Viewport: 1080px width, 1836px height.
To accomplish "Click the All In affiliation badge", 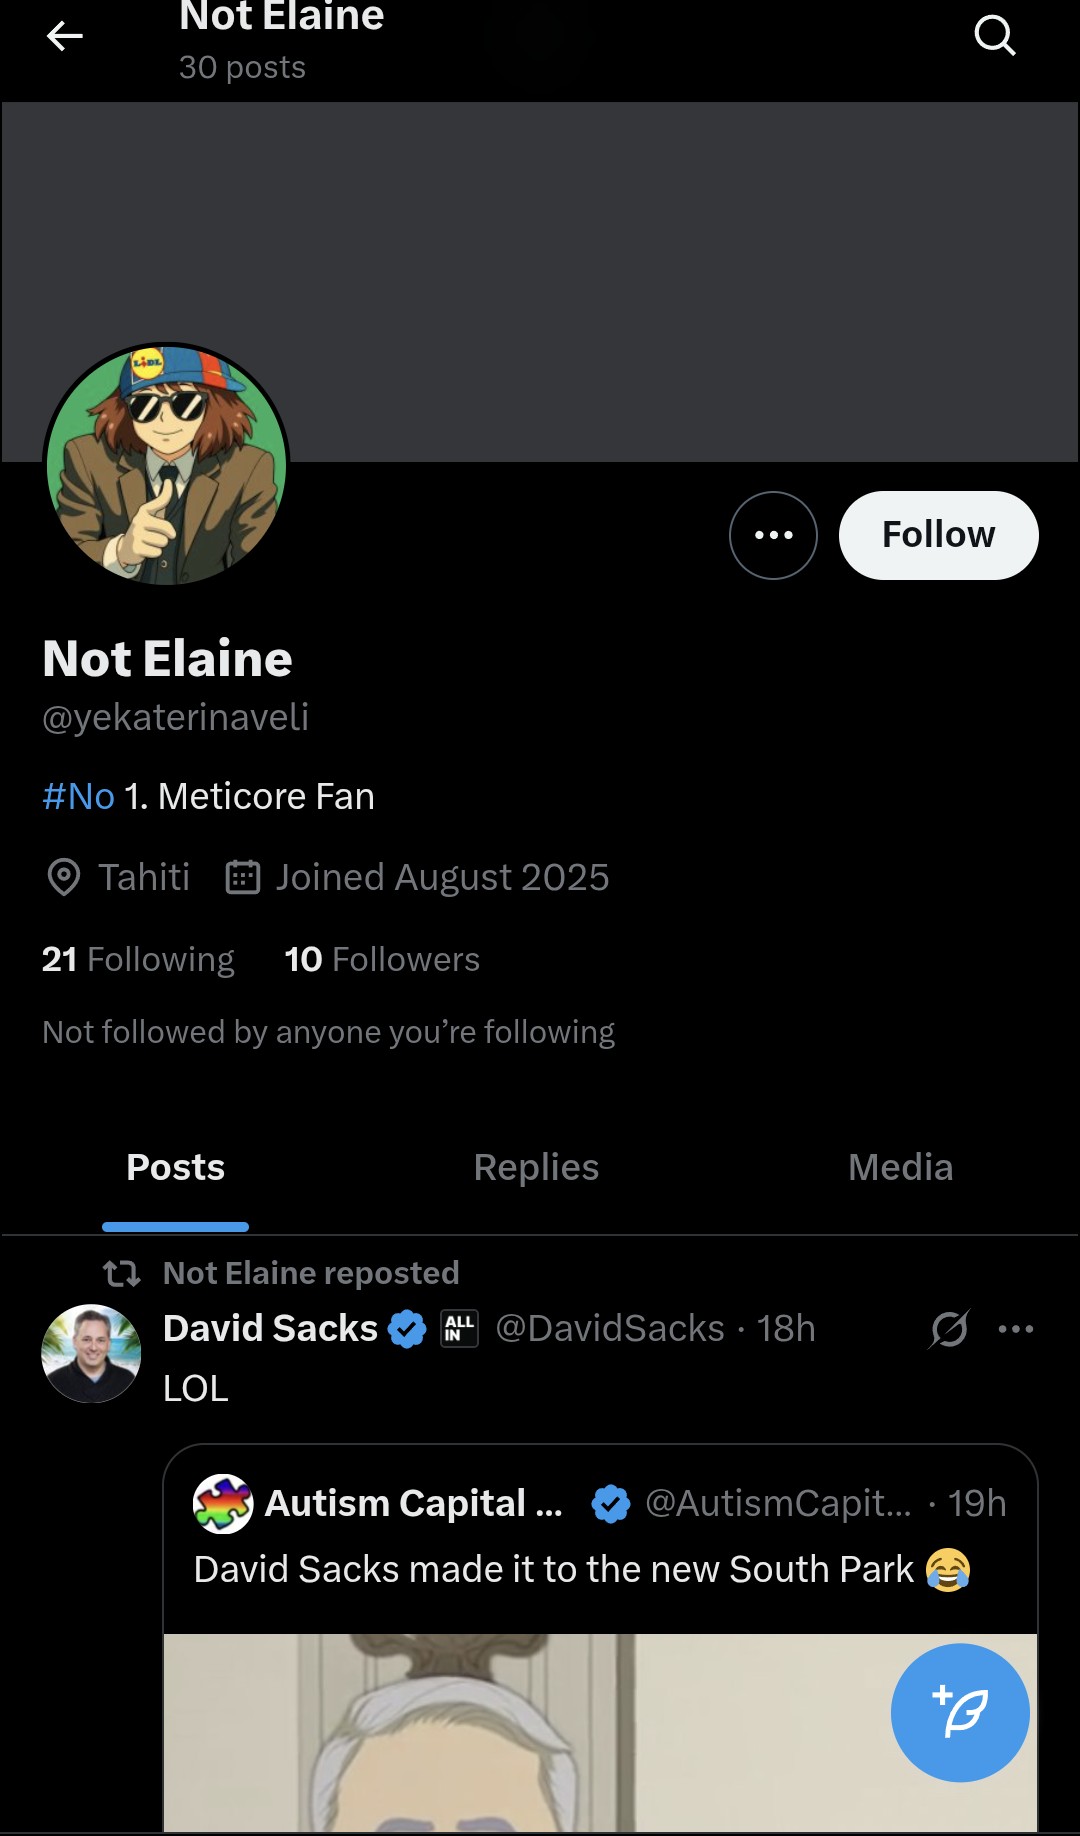I will (x=459, y=1329).
